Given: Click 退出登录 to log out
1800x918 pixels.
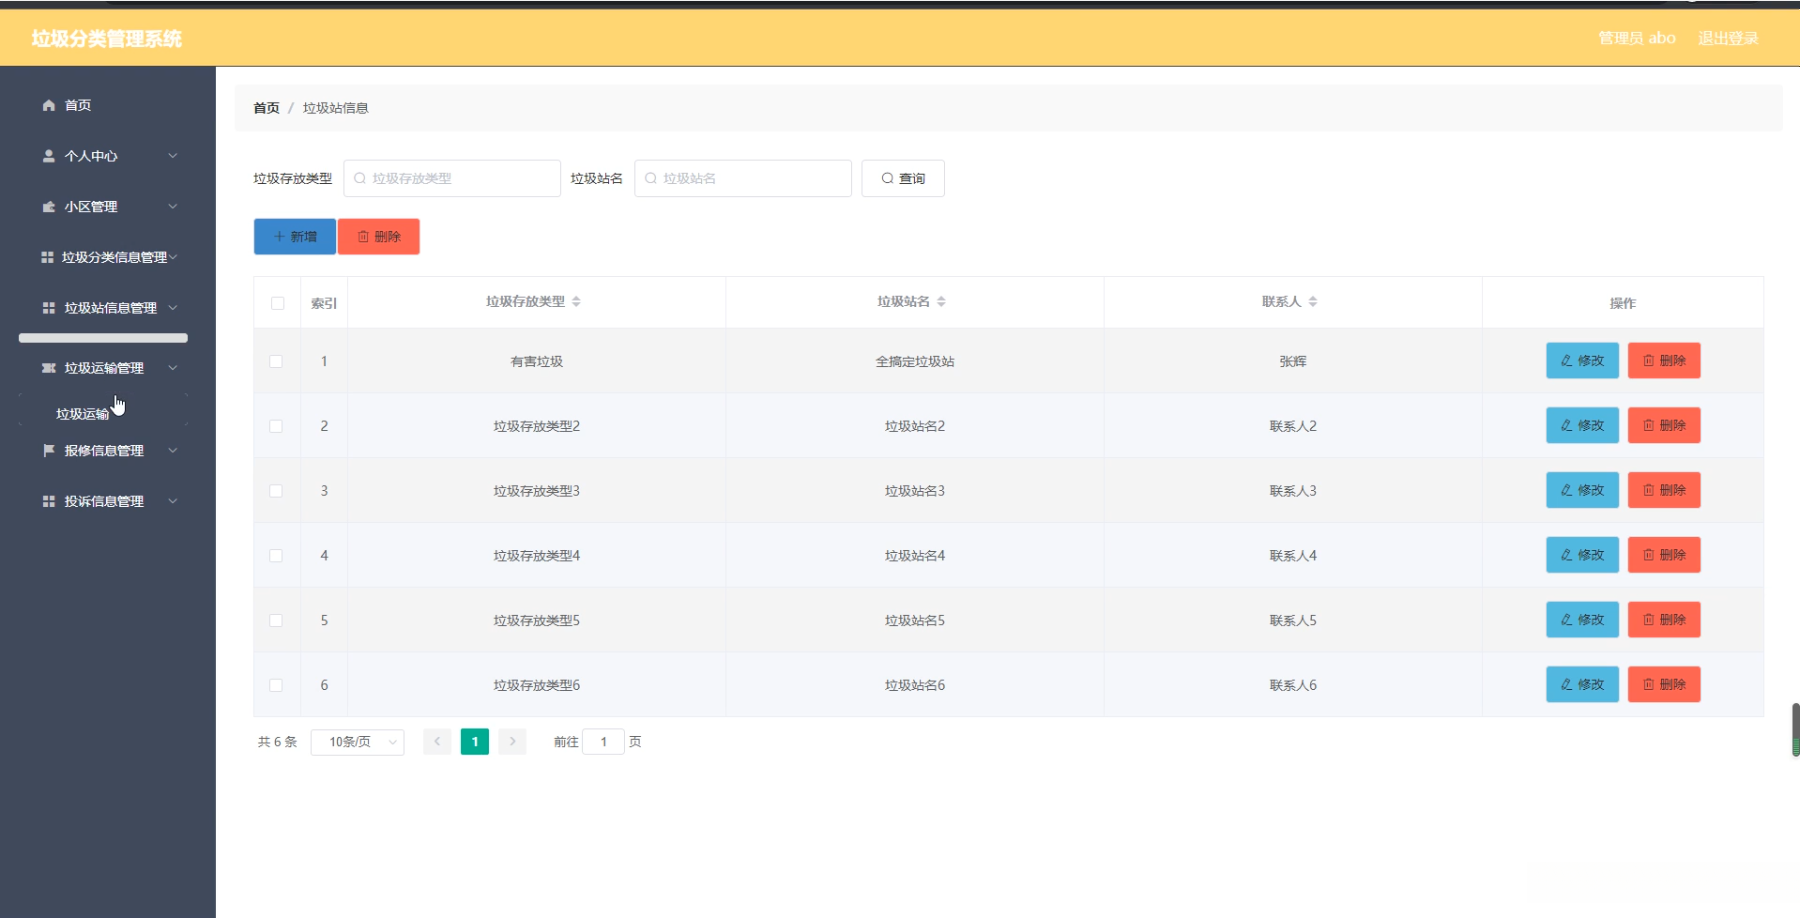Looking at the screenshot, I should pos(1727,38).
